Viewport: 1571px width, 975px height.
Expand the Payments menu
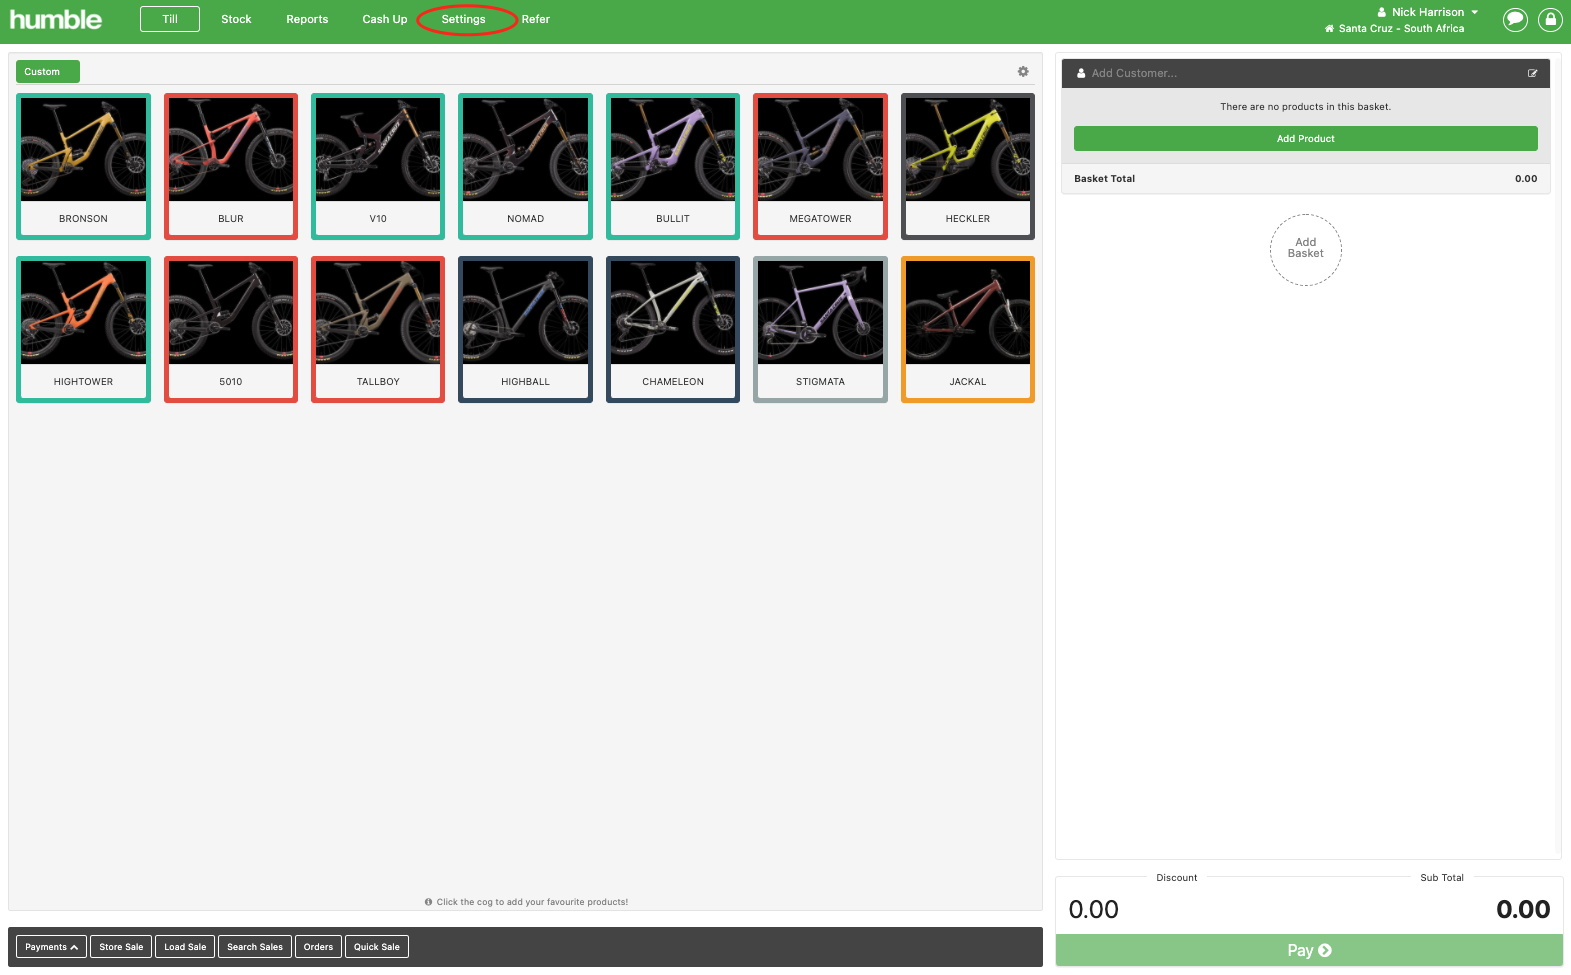coord(51,947)
